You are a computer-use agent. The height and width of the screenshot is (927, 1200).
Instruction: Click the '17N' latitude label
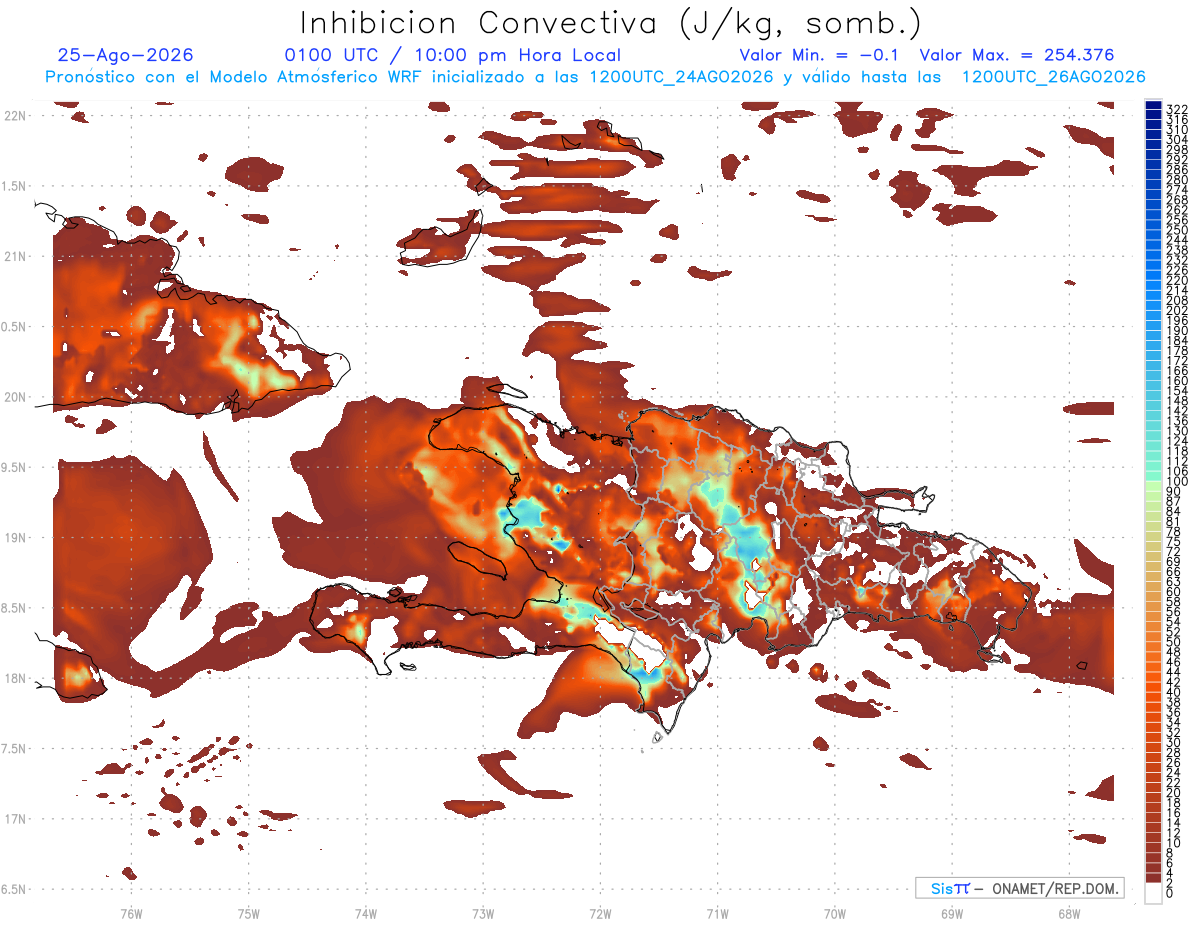(15, 819)
